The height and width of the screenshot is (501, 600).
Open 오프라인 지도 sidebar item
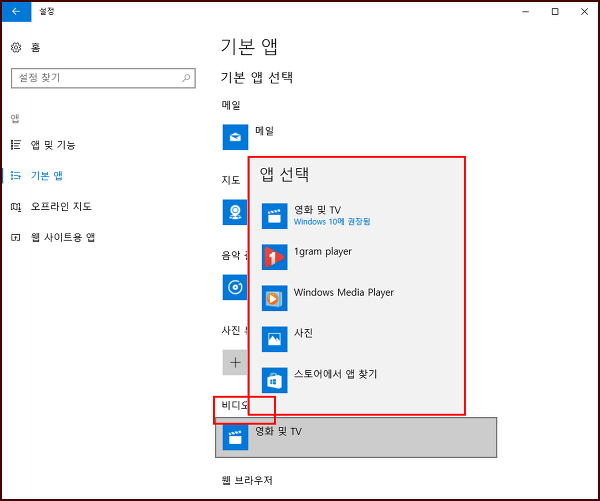pyautogui.click(x=61, y=207)
